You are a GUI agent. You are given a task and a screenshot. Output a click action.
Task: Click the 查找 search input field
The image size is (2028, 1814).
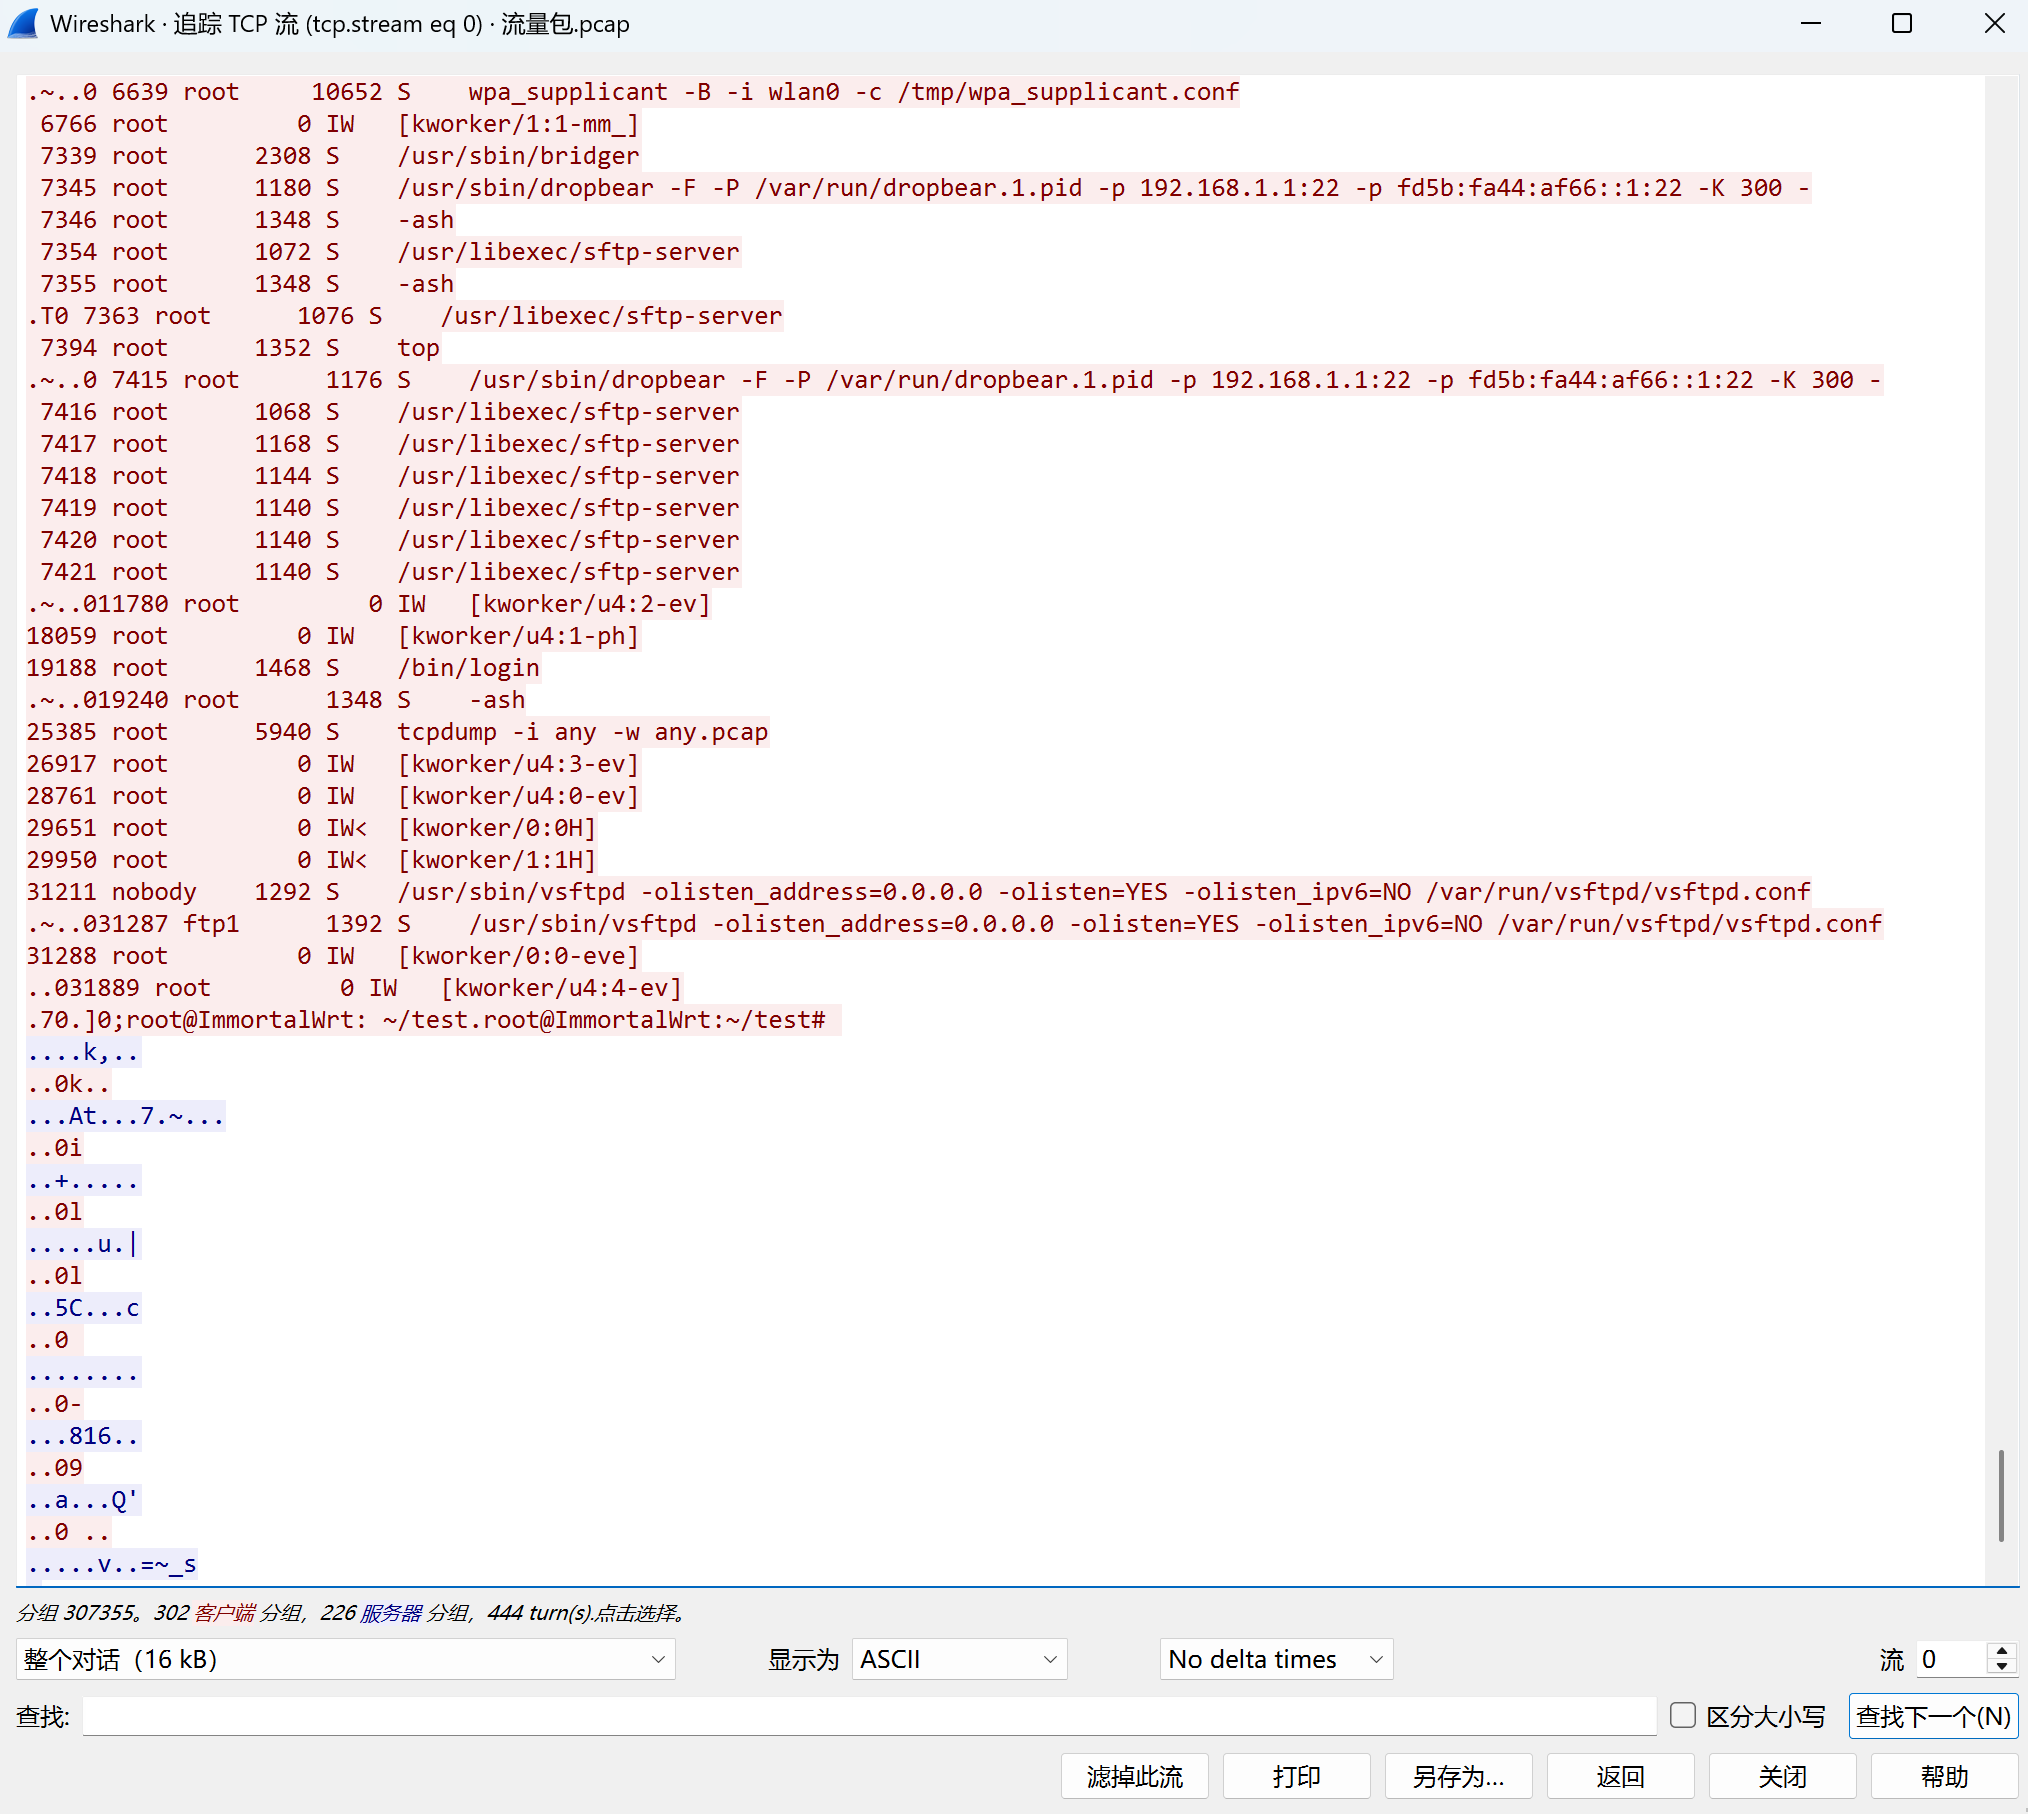pyautogui.click(x=868, y=1717)
